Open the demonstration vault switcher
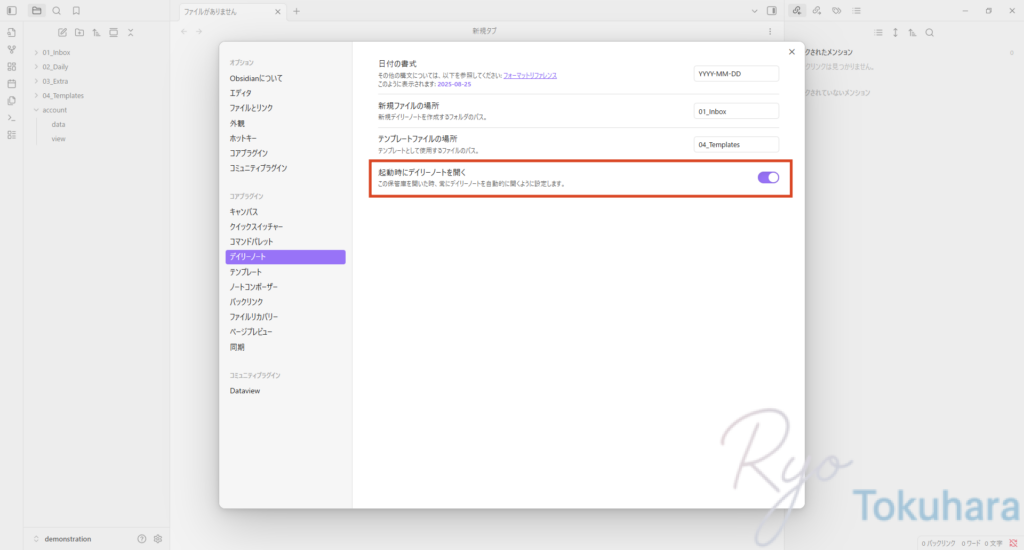1024x550 pixels. pos(68,538)
